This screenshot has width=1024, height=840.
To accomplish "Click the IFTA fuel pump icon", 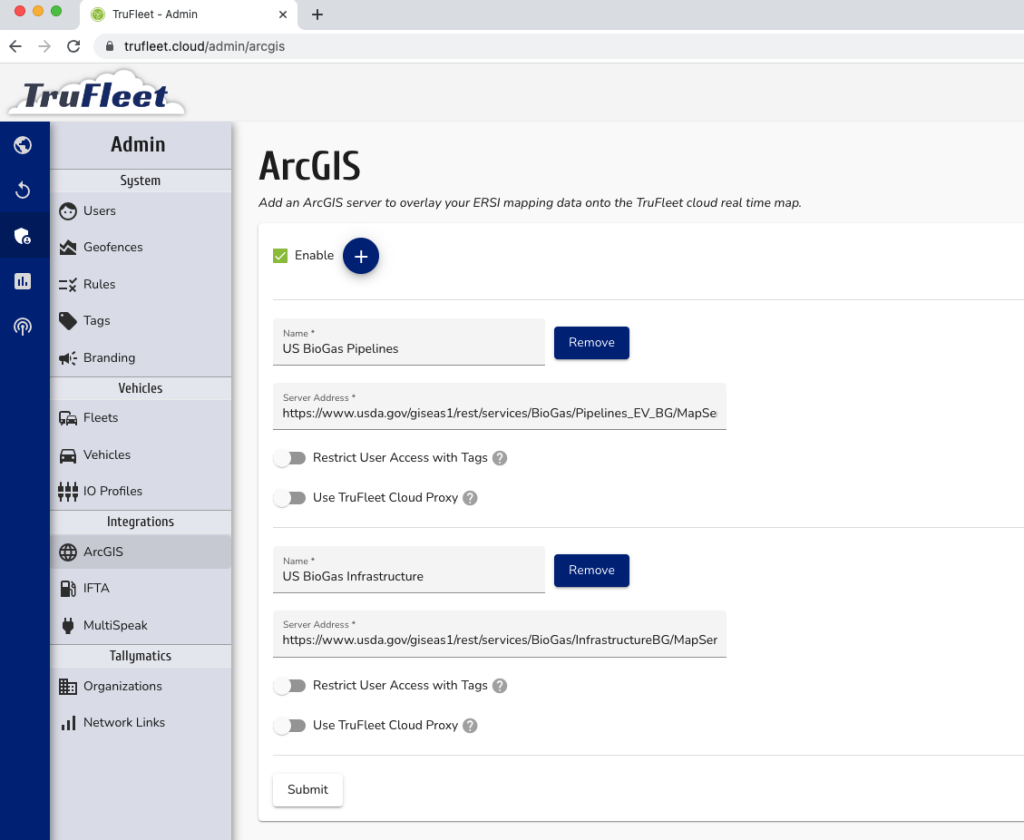I will coord(68,589).
